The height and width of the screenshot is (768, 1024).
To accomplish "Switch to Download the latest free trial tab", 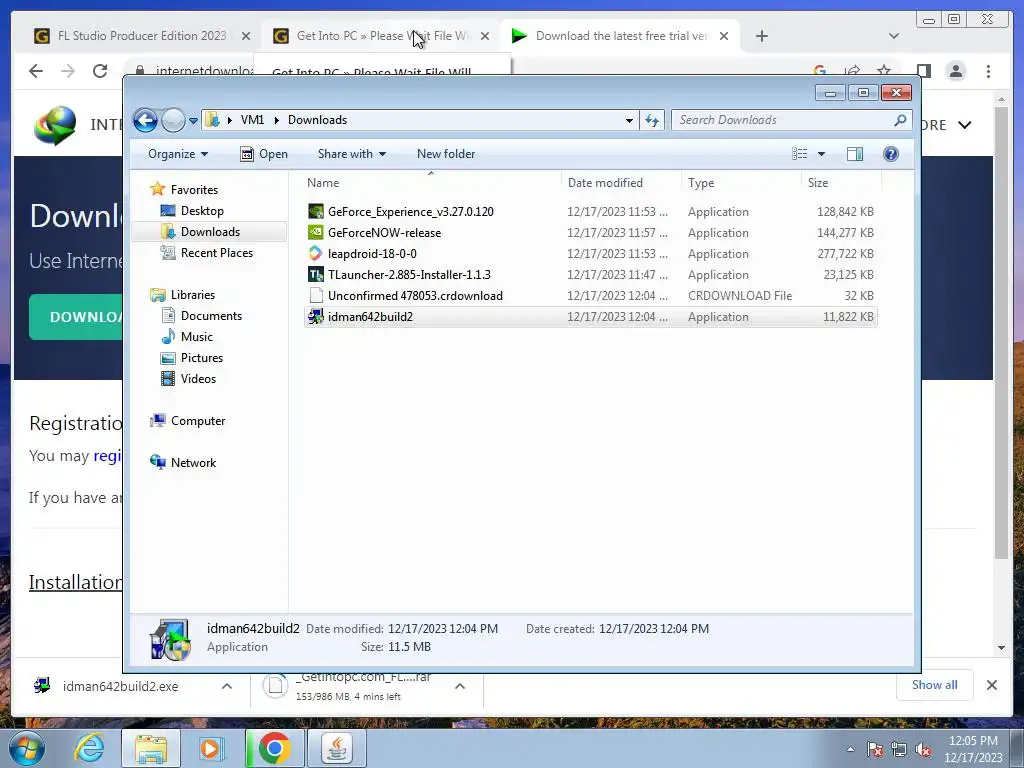I will click(x=620, y=36).
